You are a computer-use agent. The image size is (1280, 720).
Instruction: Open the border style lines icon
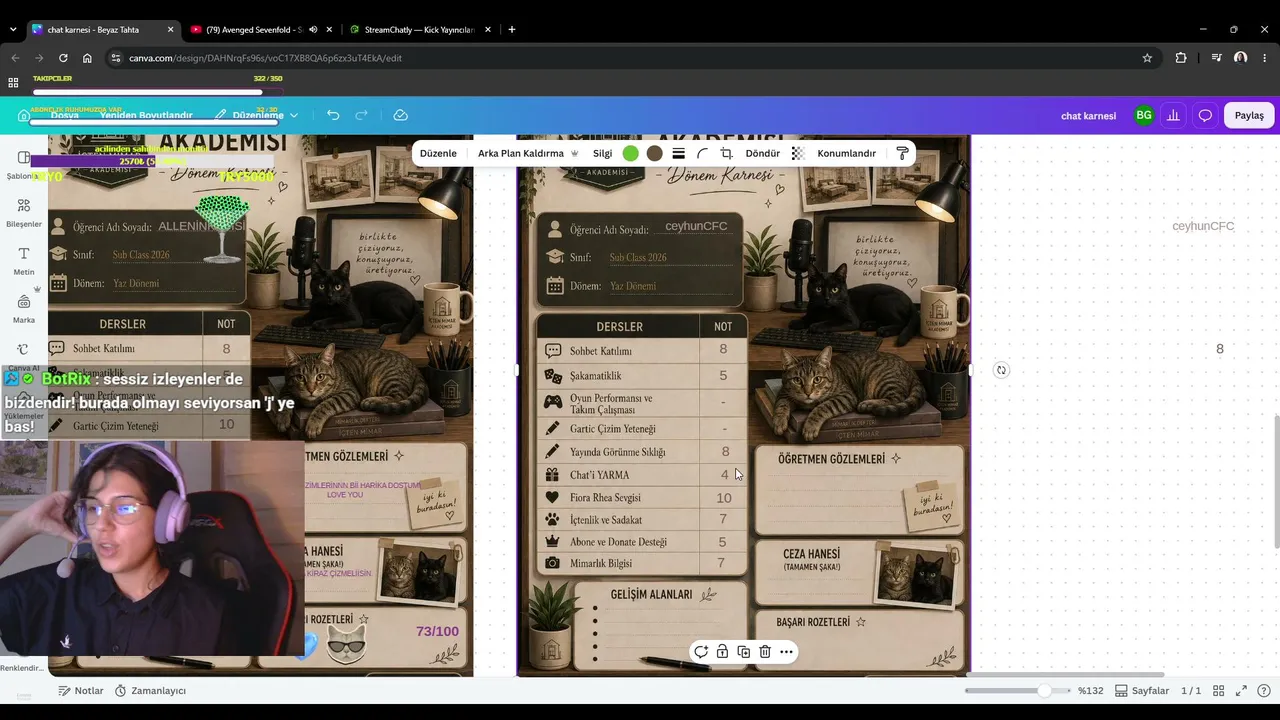point(678,153)
